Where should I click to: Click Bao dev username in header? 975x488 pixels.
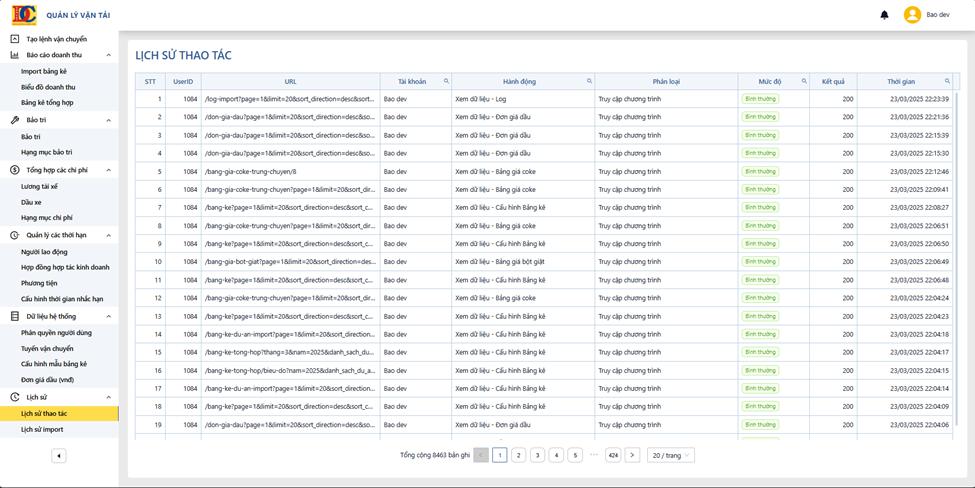point(938,15)
